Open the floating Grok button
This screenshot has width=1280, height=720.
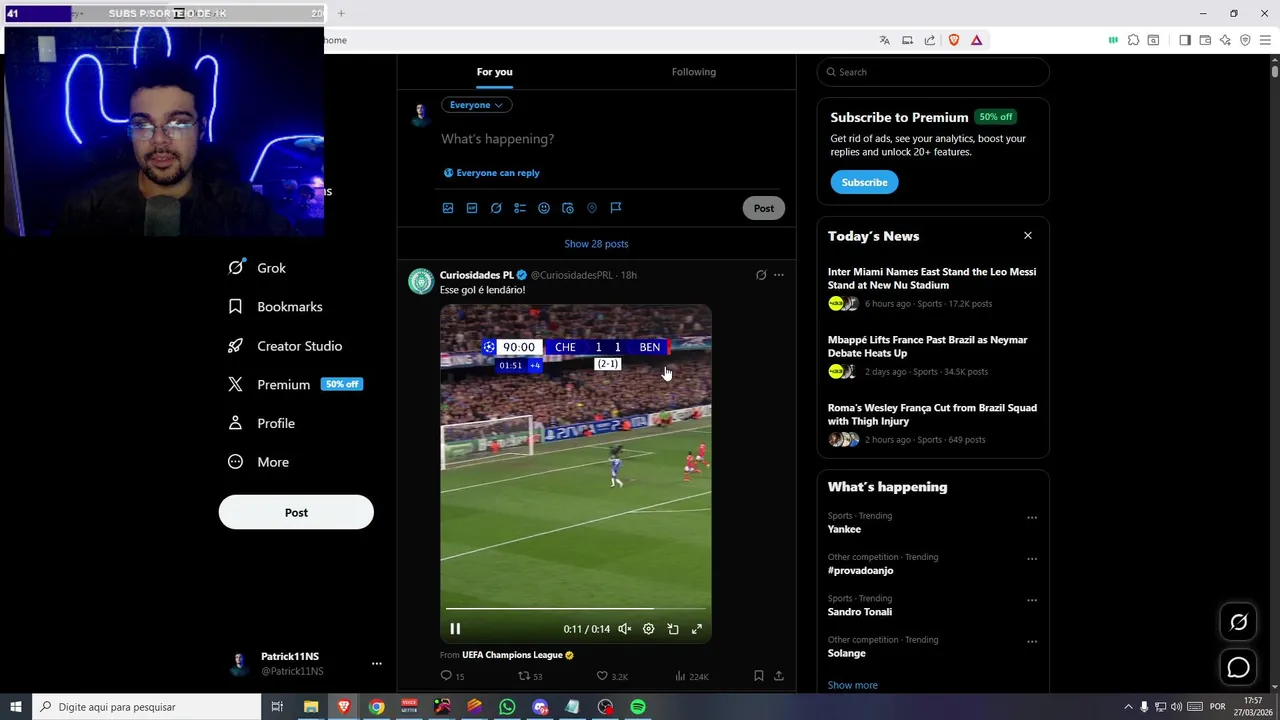1238,622
